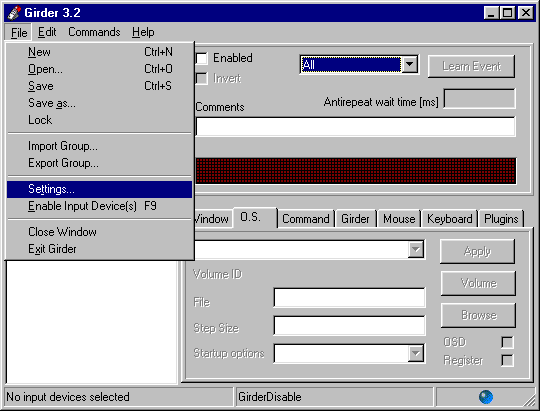Click the red dotted event display bar
Image resolution: width=540 pixels, height=411 pixels.
point(356,171)
